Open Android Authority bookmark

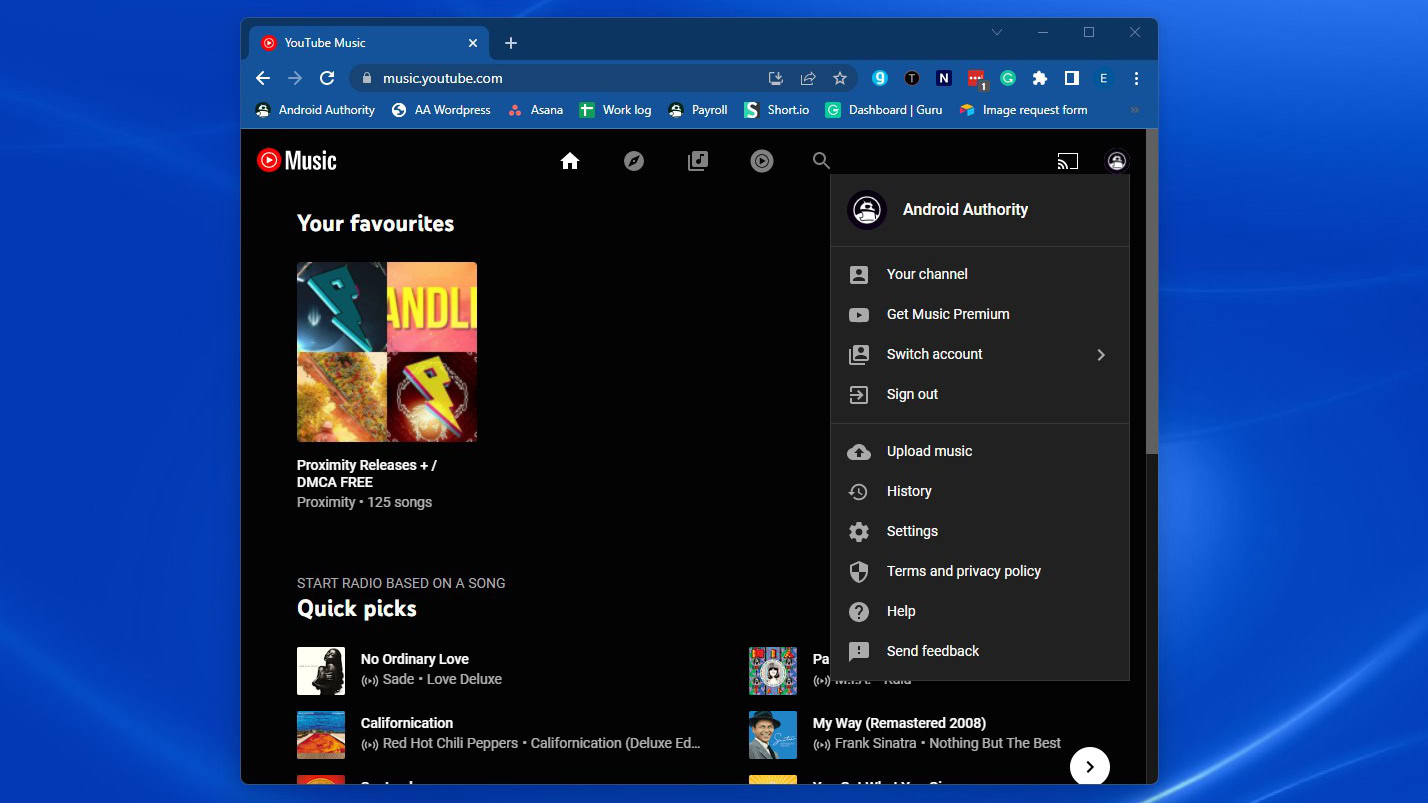click(x=315, y=110)
